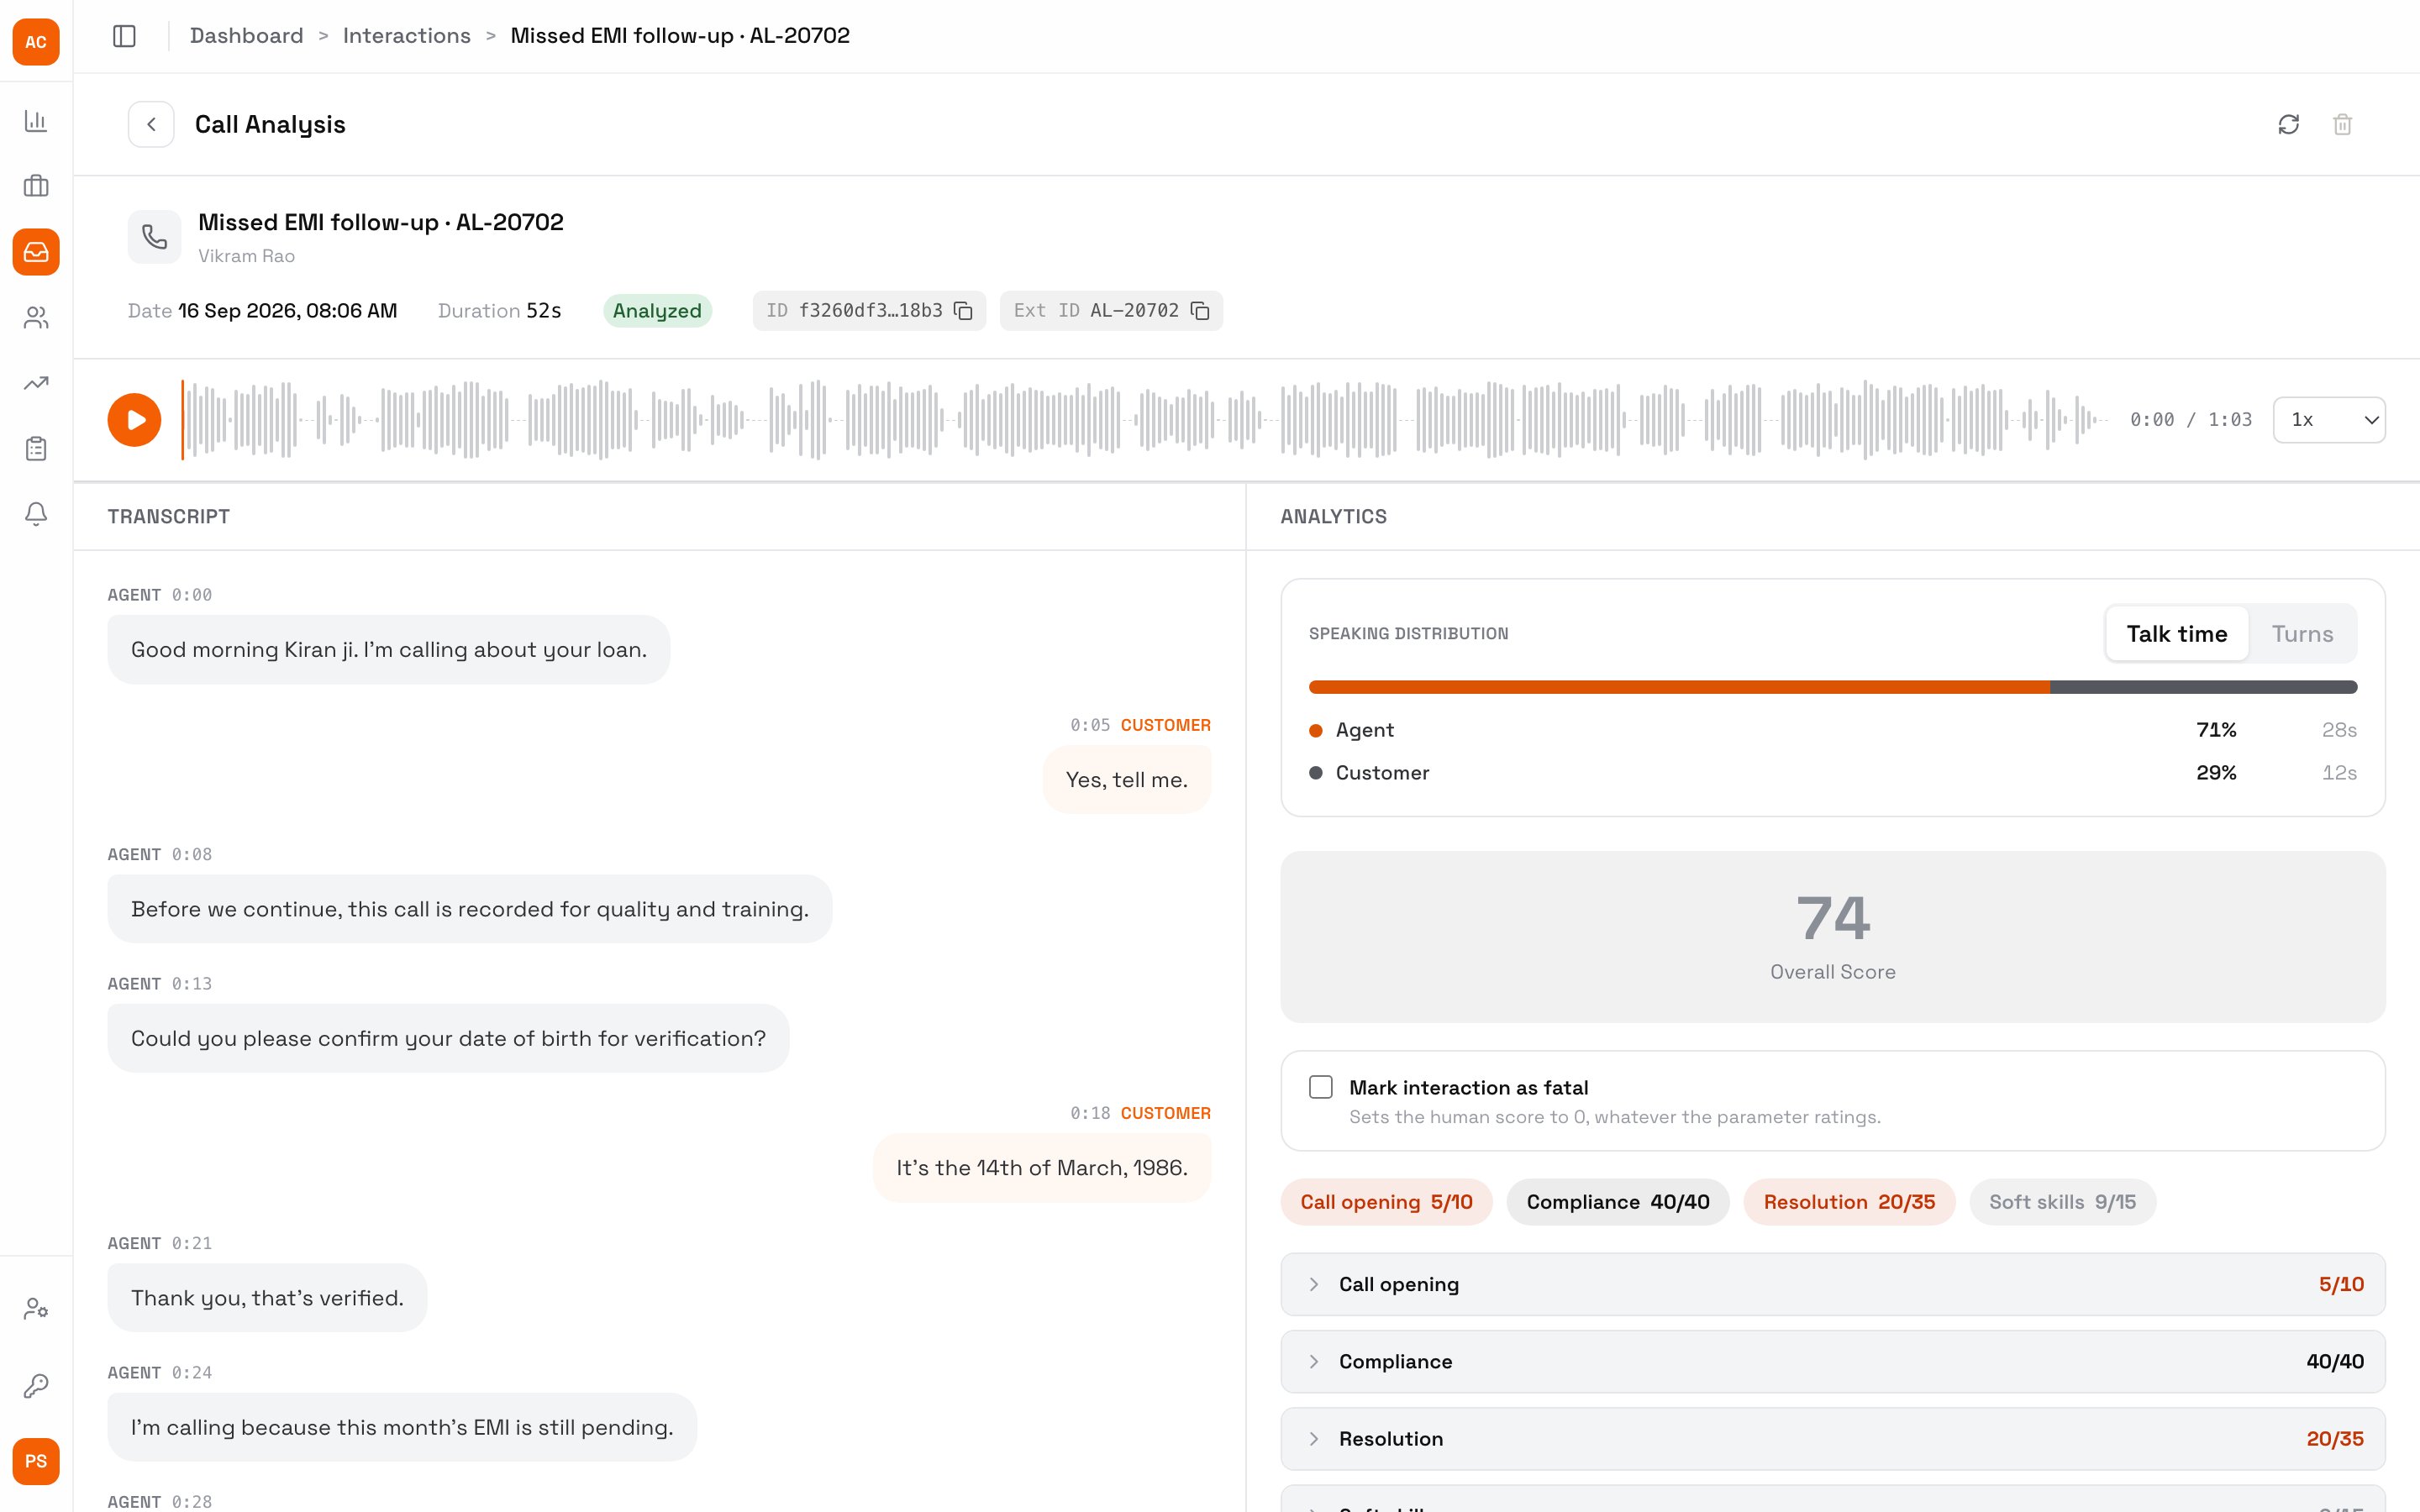Expand the Compliance 40/40 row
This screenshot has height=1512, width=2420.
point(1833,1361)
